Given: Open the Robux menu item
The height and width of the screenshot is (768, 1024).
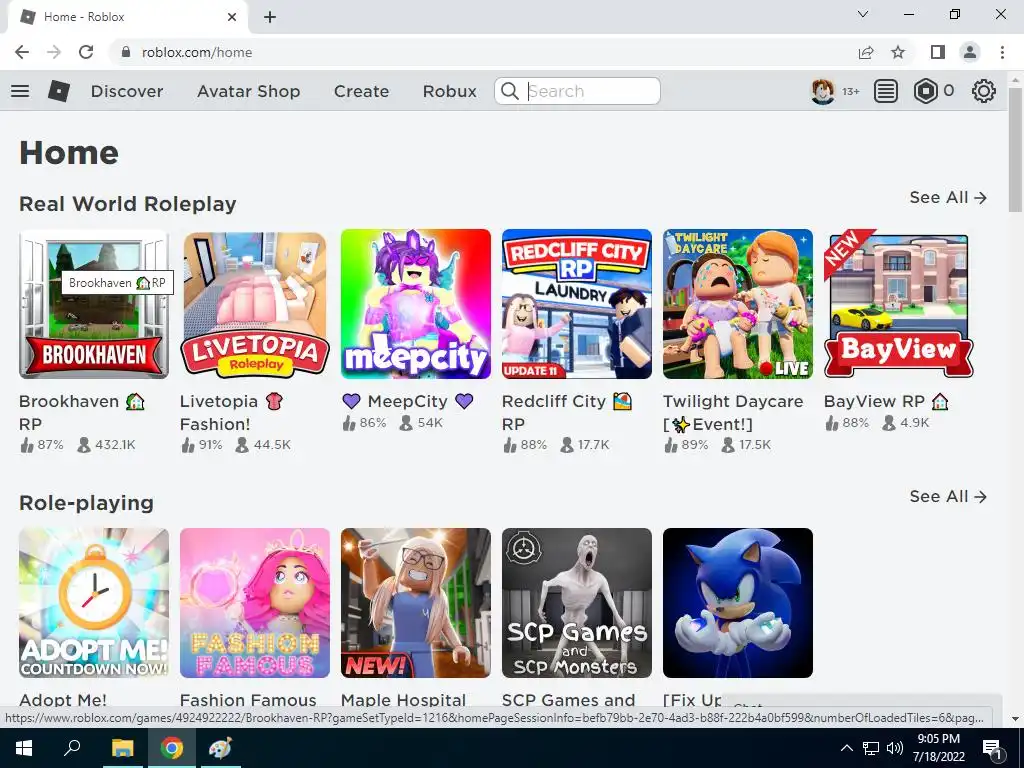Looking at the screenshot, I should (x=449, y=91).
